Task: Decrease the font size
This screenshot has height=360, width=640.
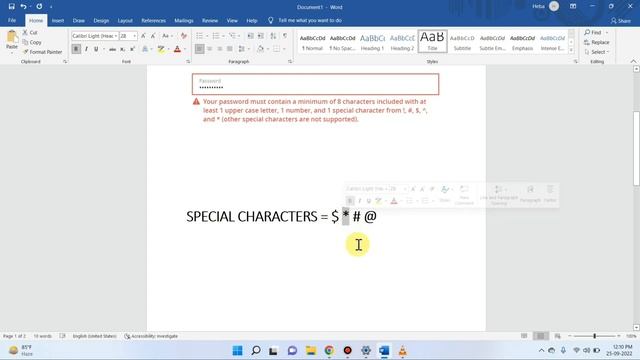Action: (x=153, y=36)
